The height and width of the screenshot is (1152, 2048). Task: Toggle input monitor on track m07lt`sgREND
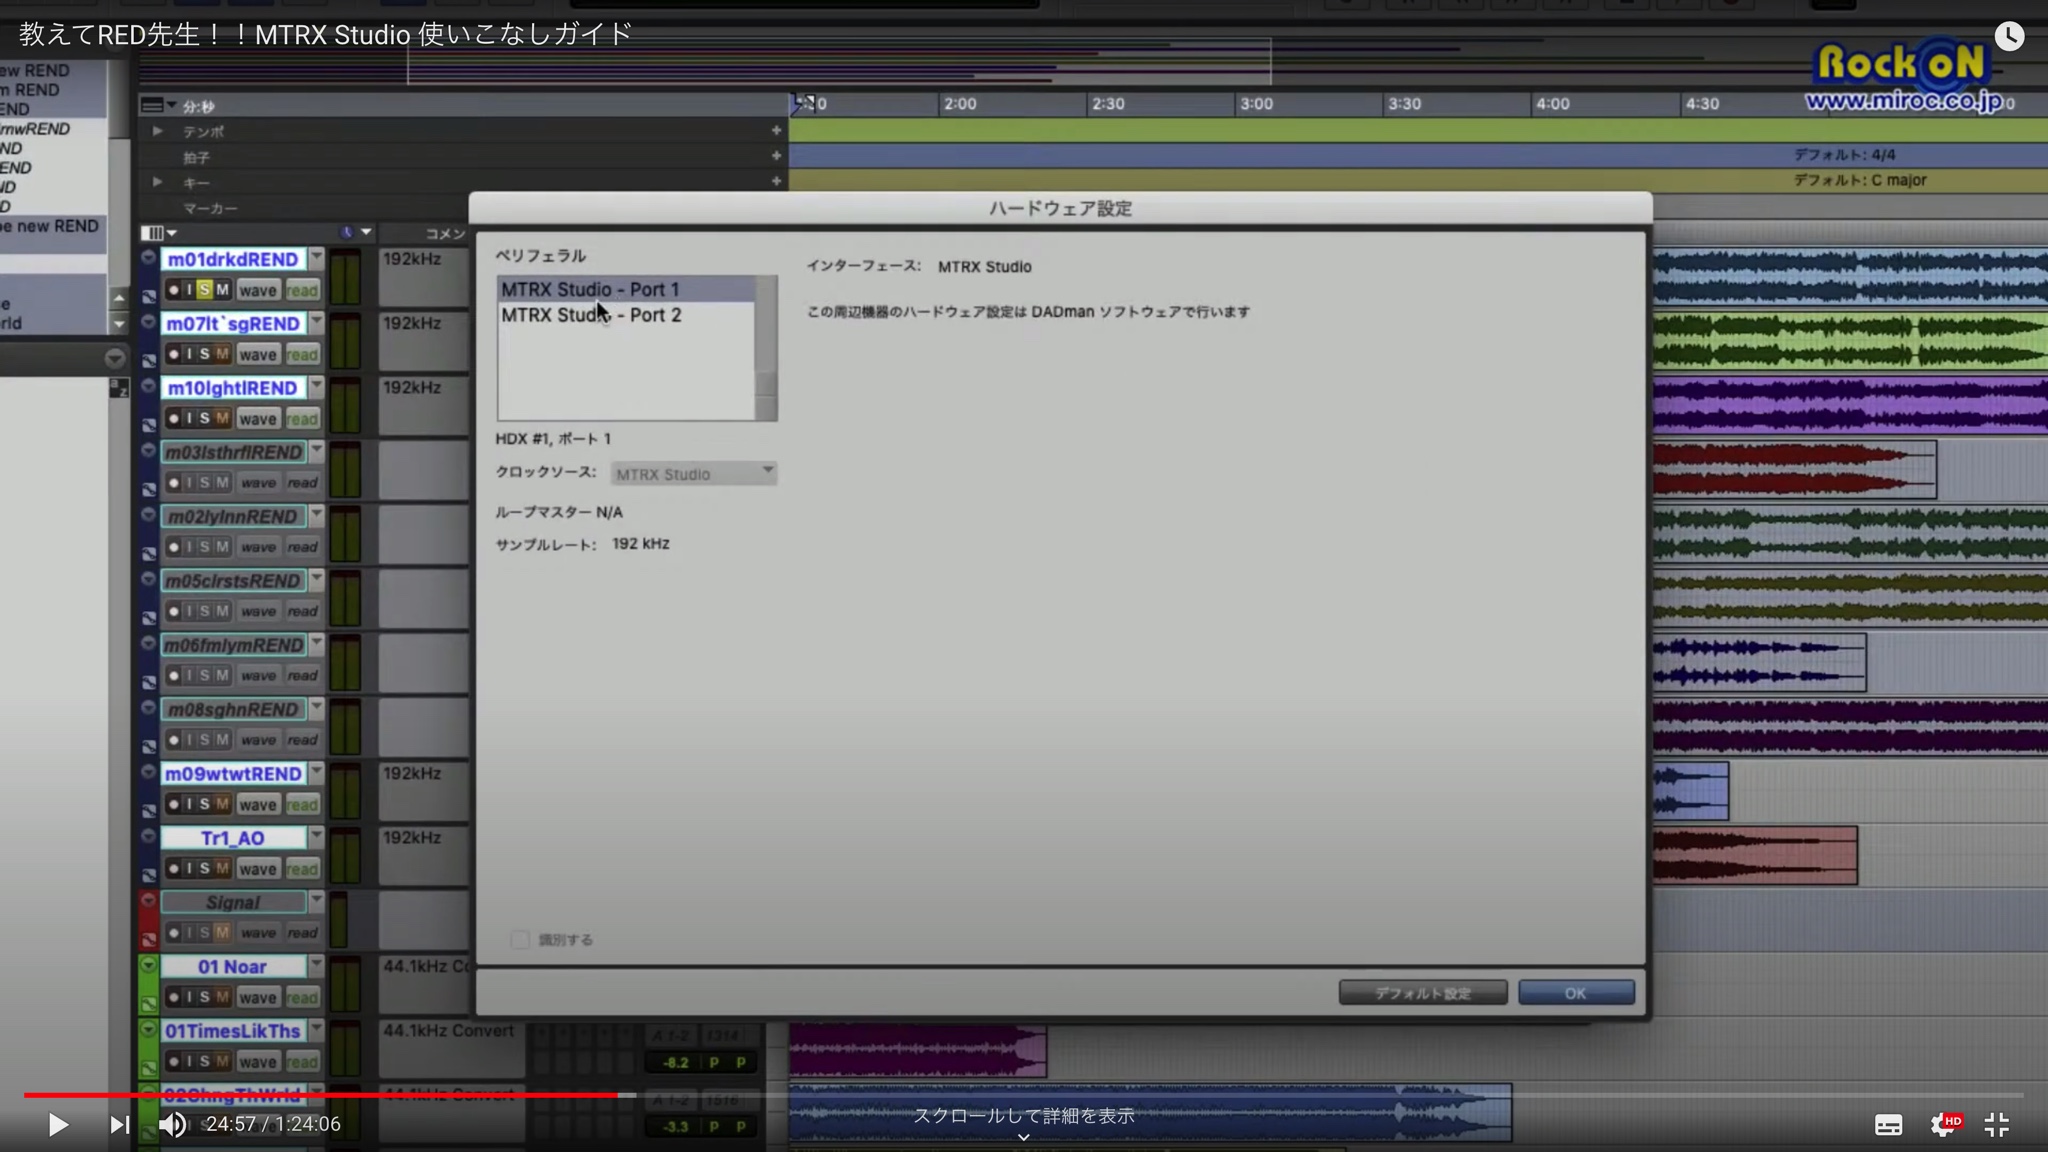coord(189,354)
